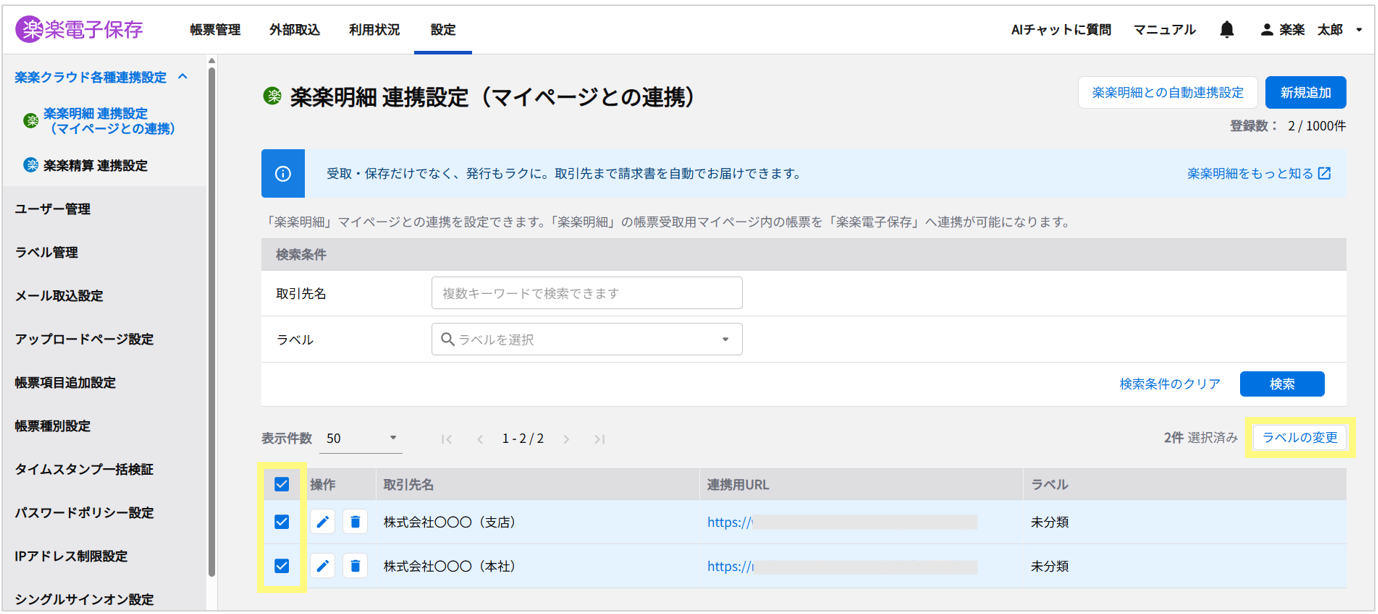Viewport: 1378px width, 614px height.
Task: Click the user avatar icon next to 楽楽 太郎
Action: coord(1267,30)
